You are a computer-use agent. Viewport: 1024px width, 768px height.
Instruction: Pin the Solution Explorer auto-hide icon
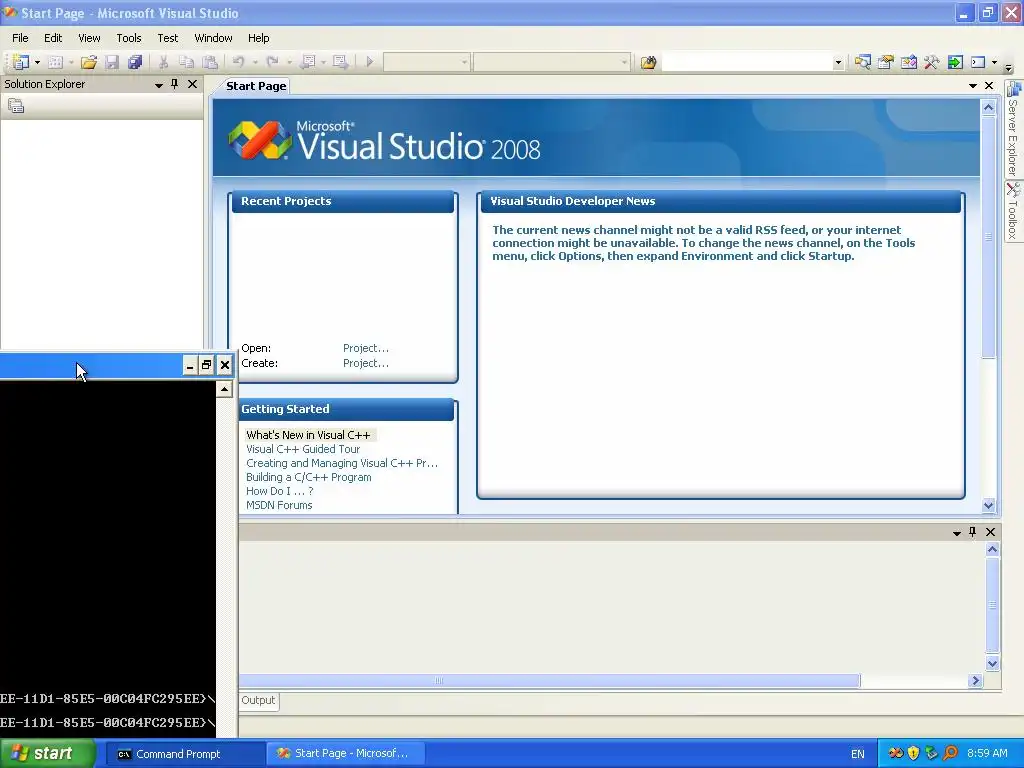(174, 84)
